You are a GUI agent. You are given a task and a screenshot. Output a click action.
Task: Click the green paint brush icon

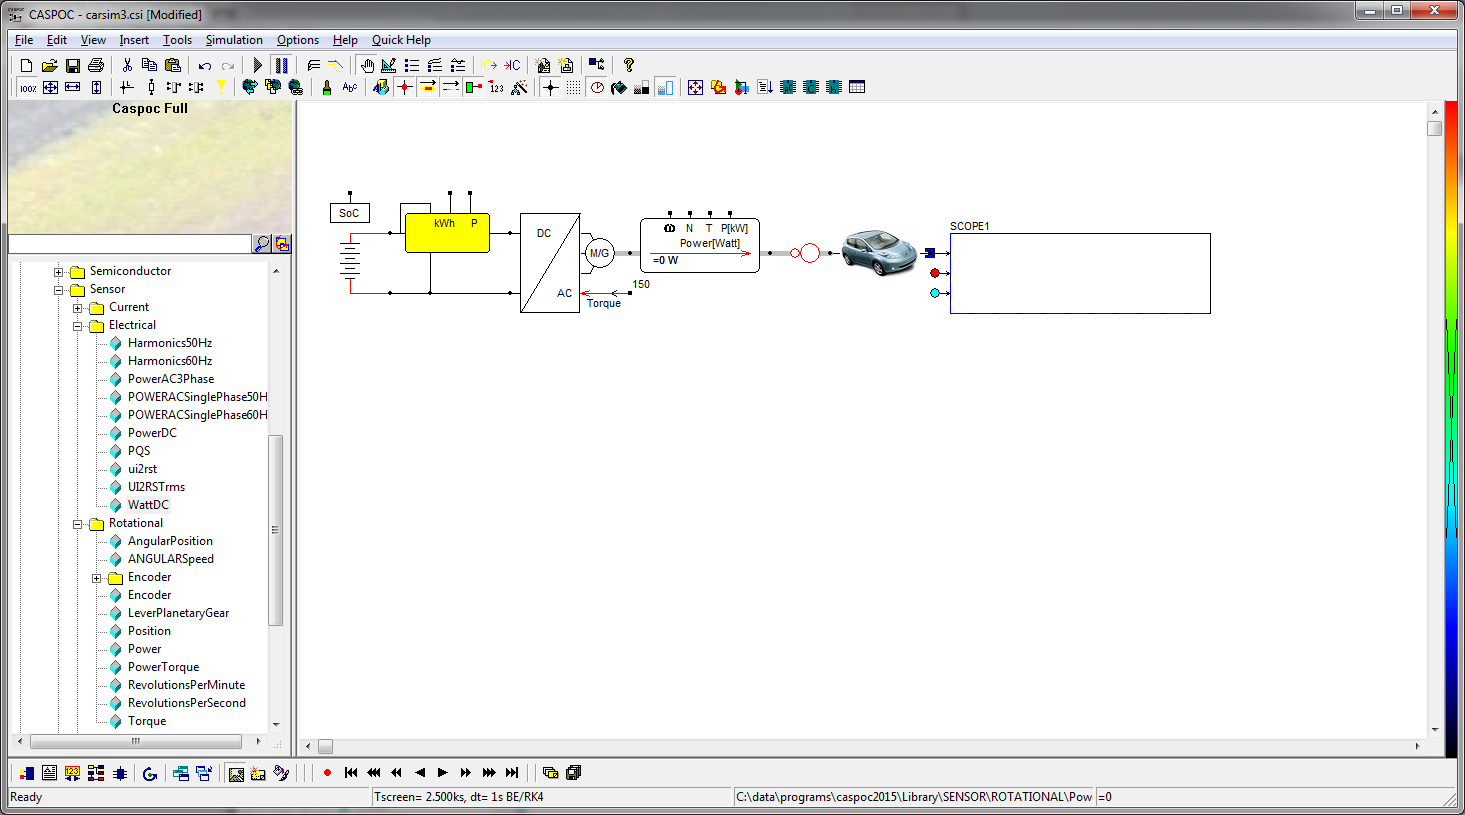326,88
